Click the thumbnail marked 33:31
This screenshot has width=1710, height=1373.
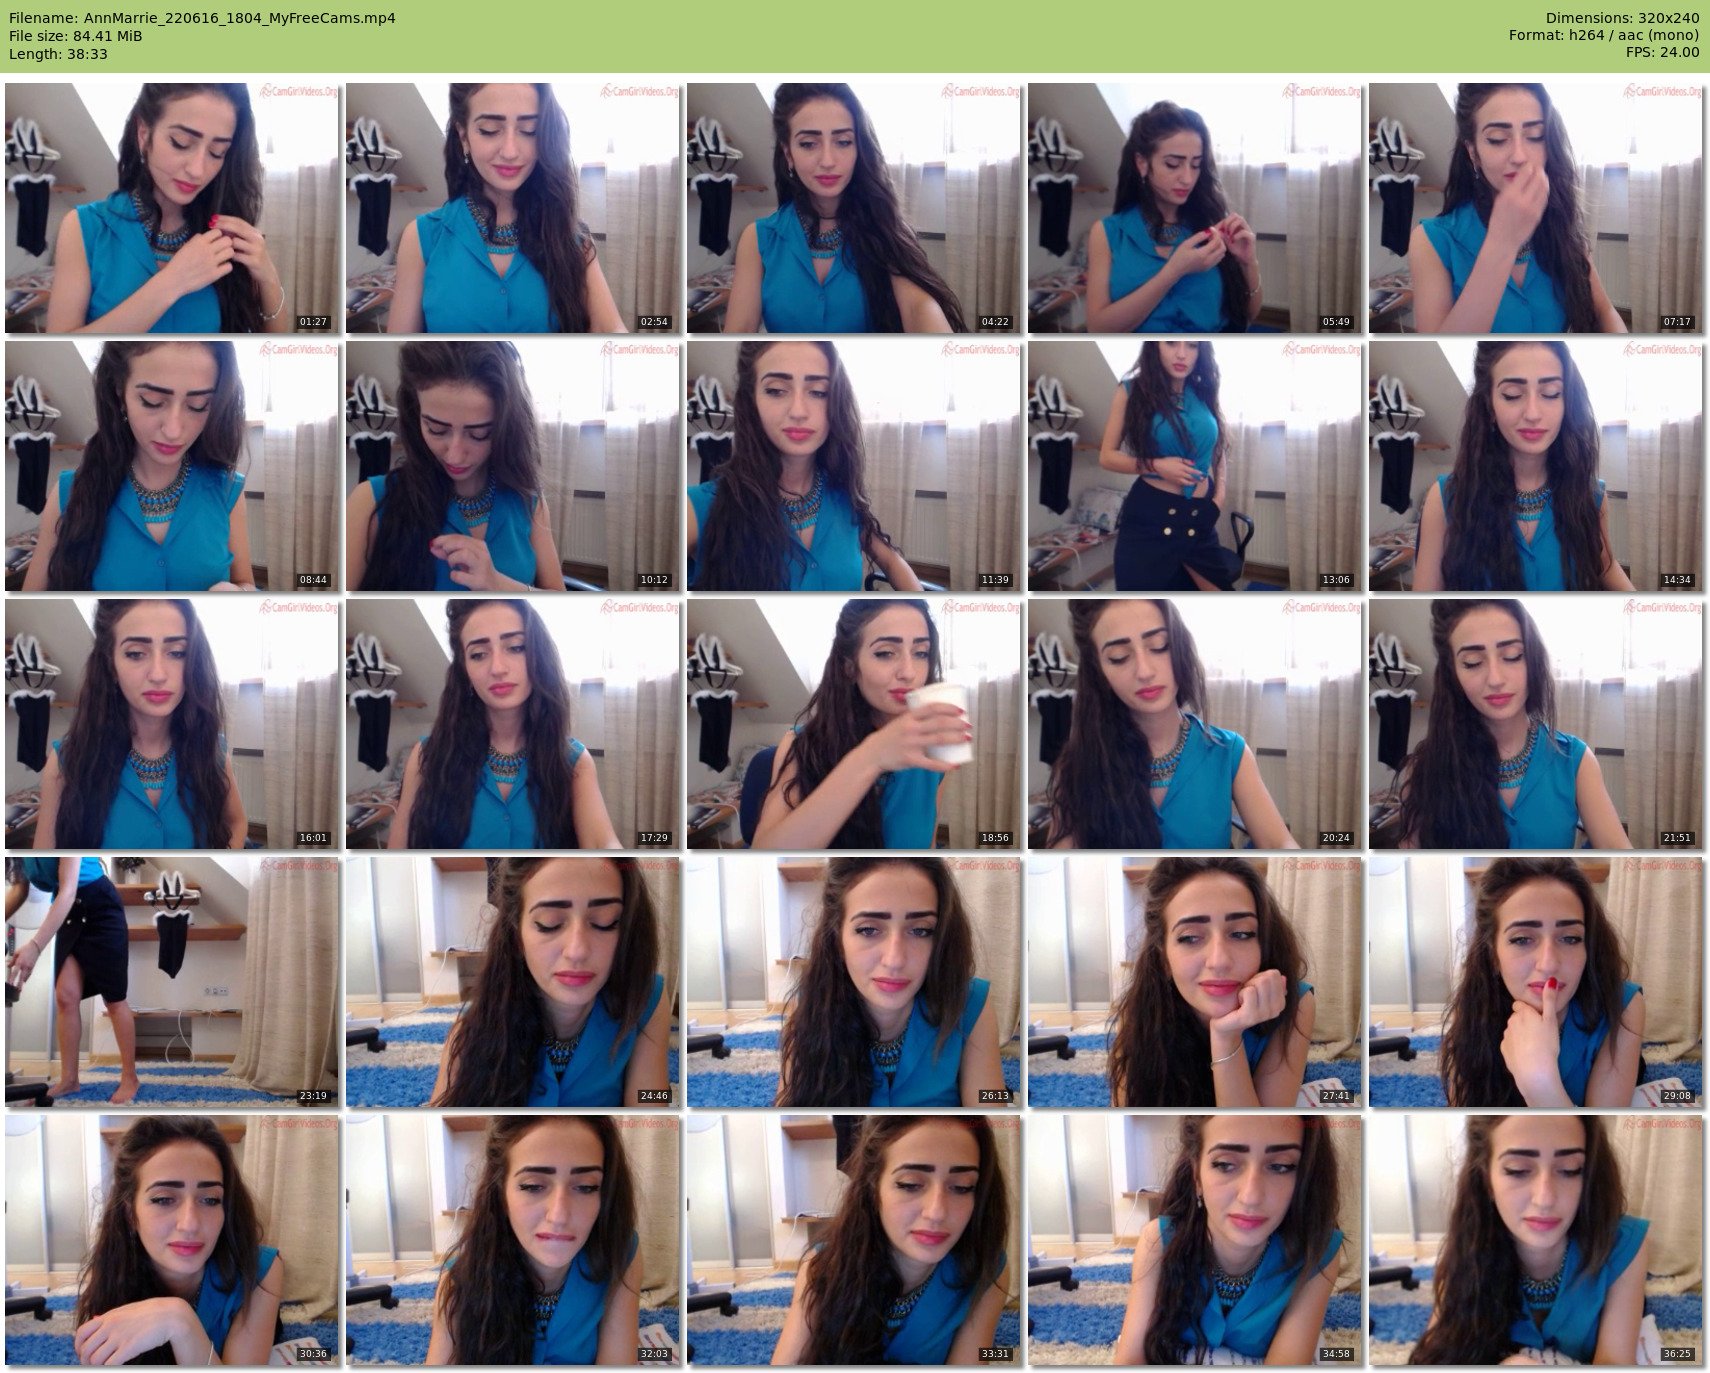pyautogui.click(x=854, y=1240)
